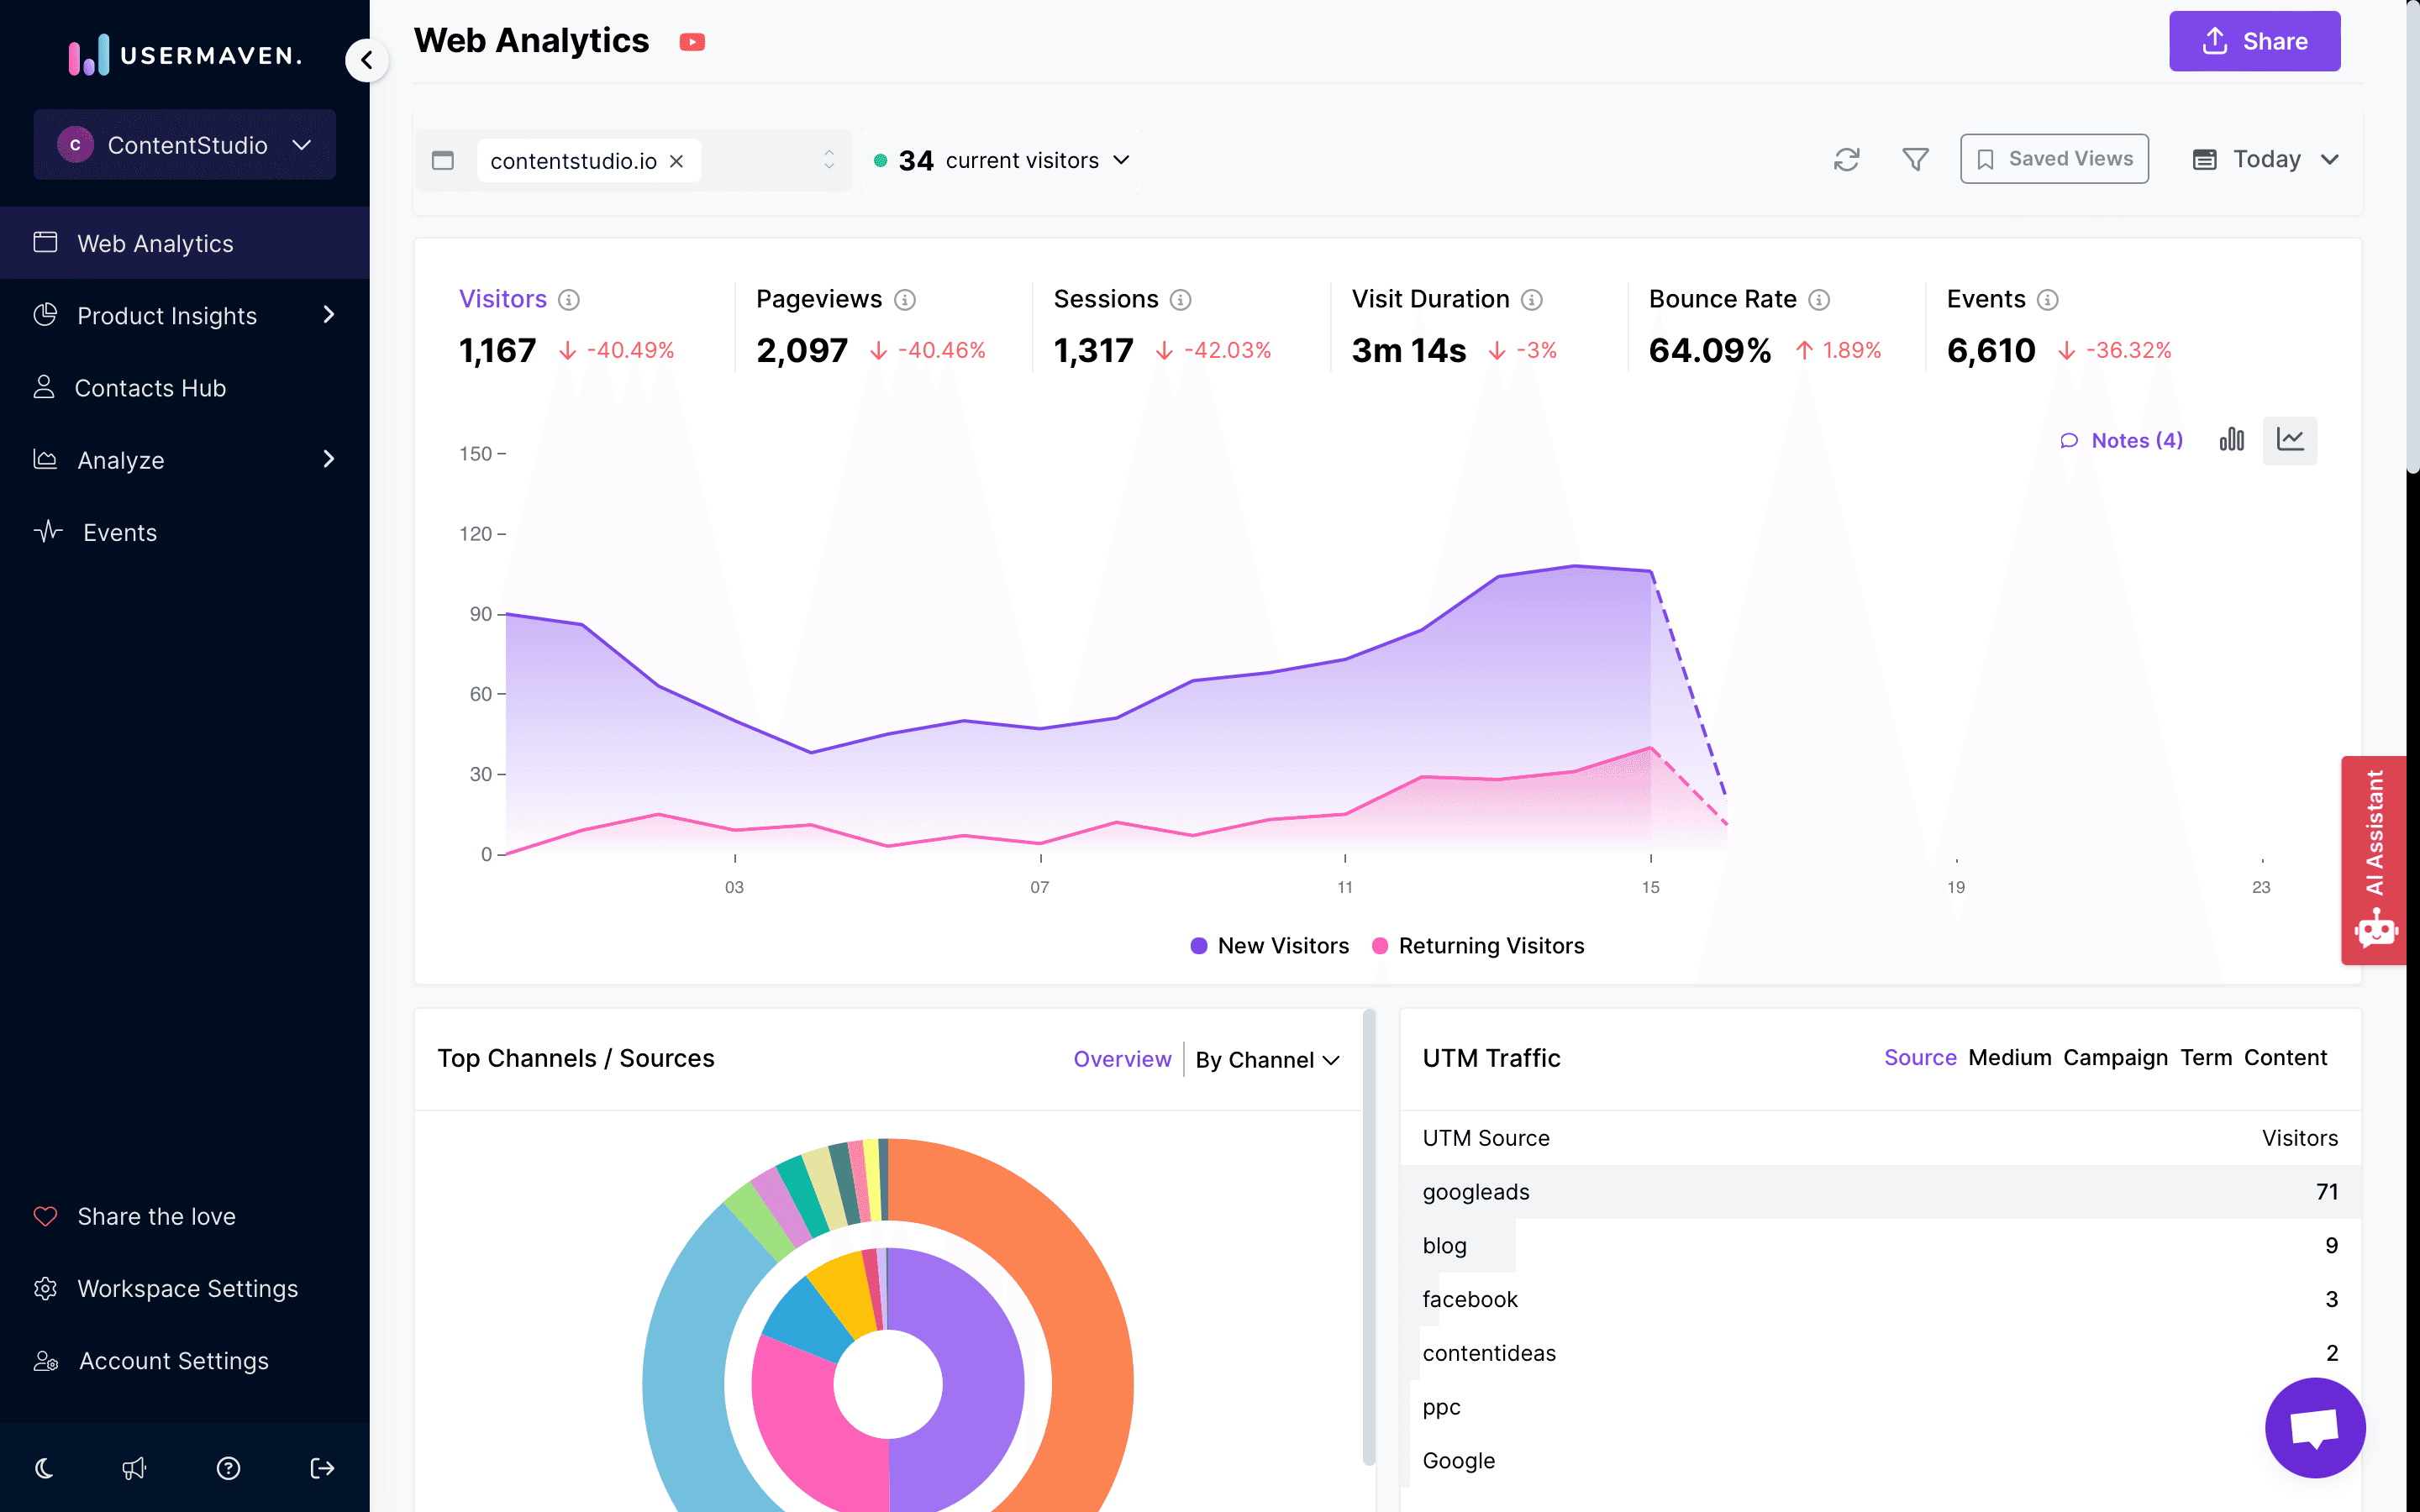Toggle the left sidebar collapse button

pos(367,60)
